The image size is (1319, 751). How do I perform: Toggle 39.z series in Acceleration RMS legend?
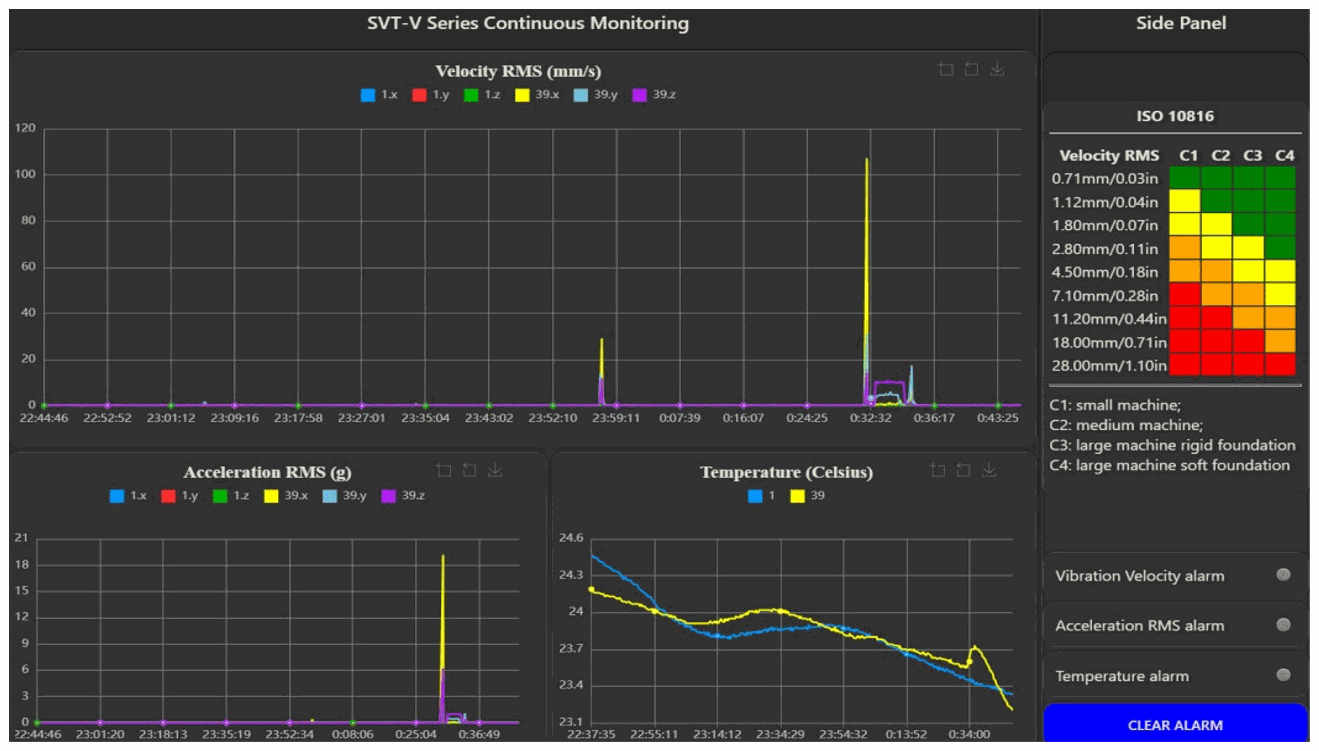coord(405,496)
